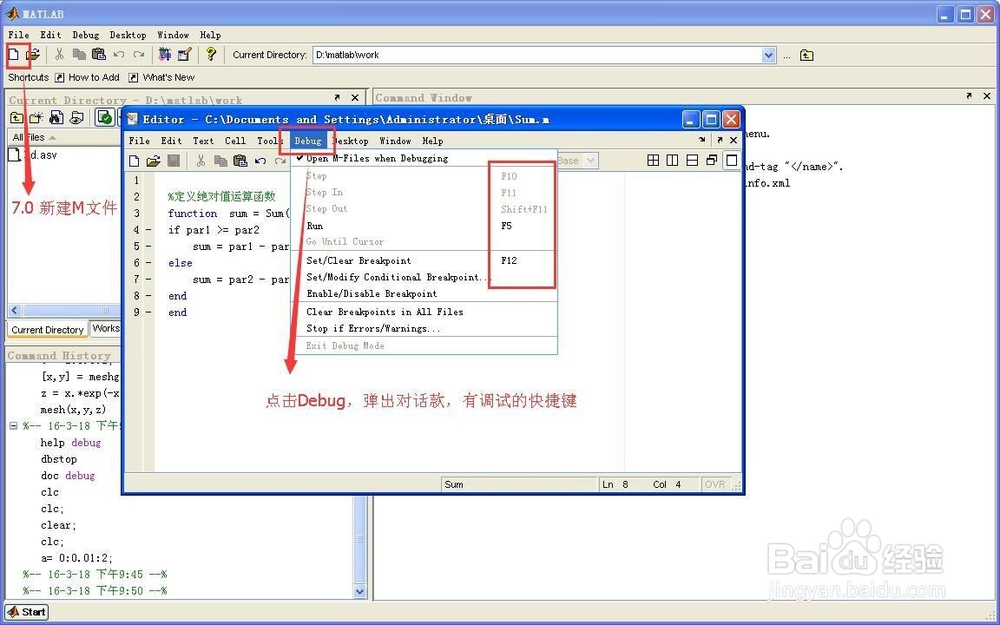Launch Simulink from main toolbar

pos(165,55)
